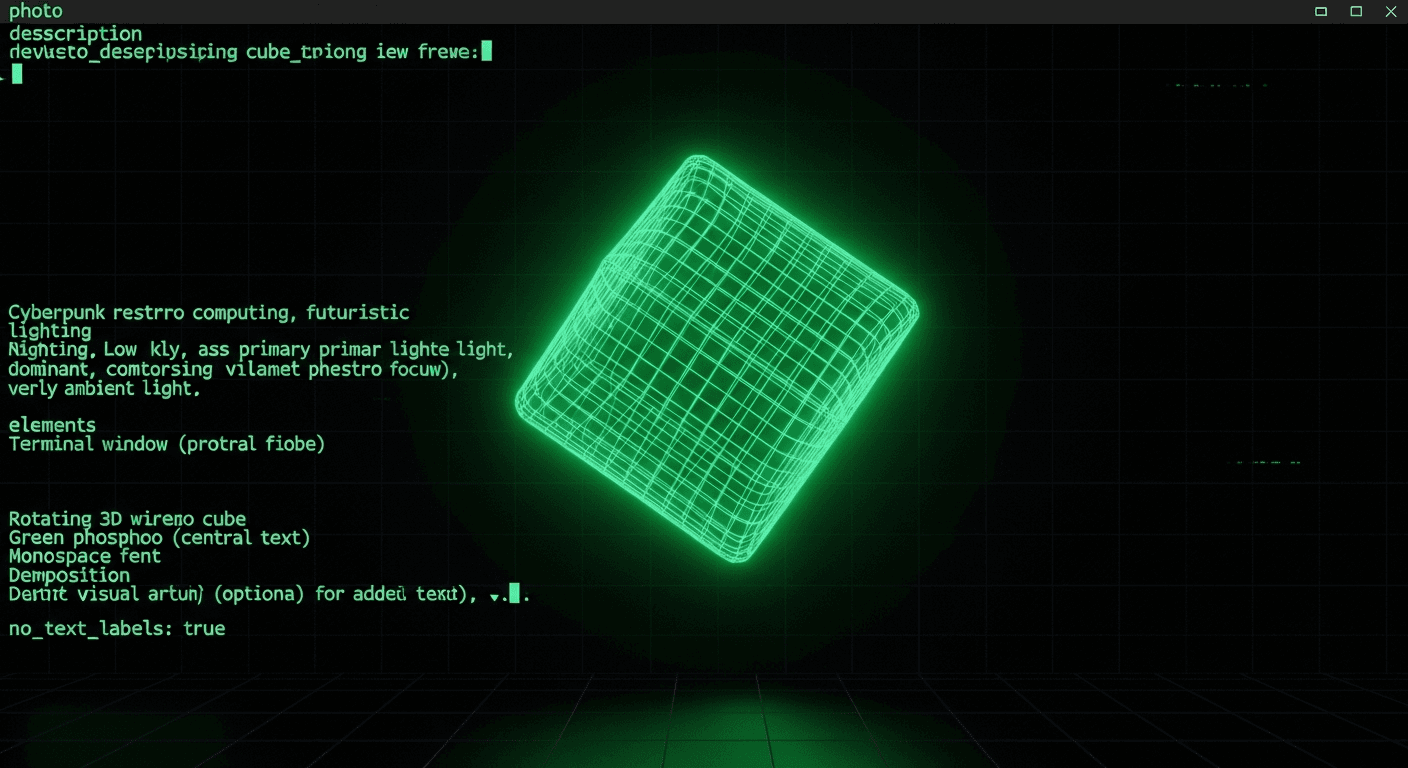Select the 'Demposition' line
1408x768 pixels.
[69, 575]
